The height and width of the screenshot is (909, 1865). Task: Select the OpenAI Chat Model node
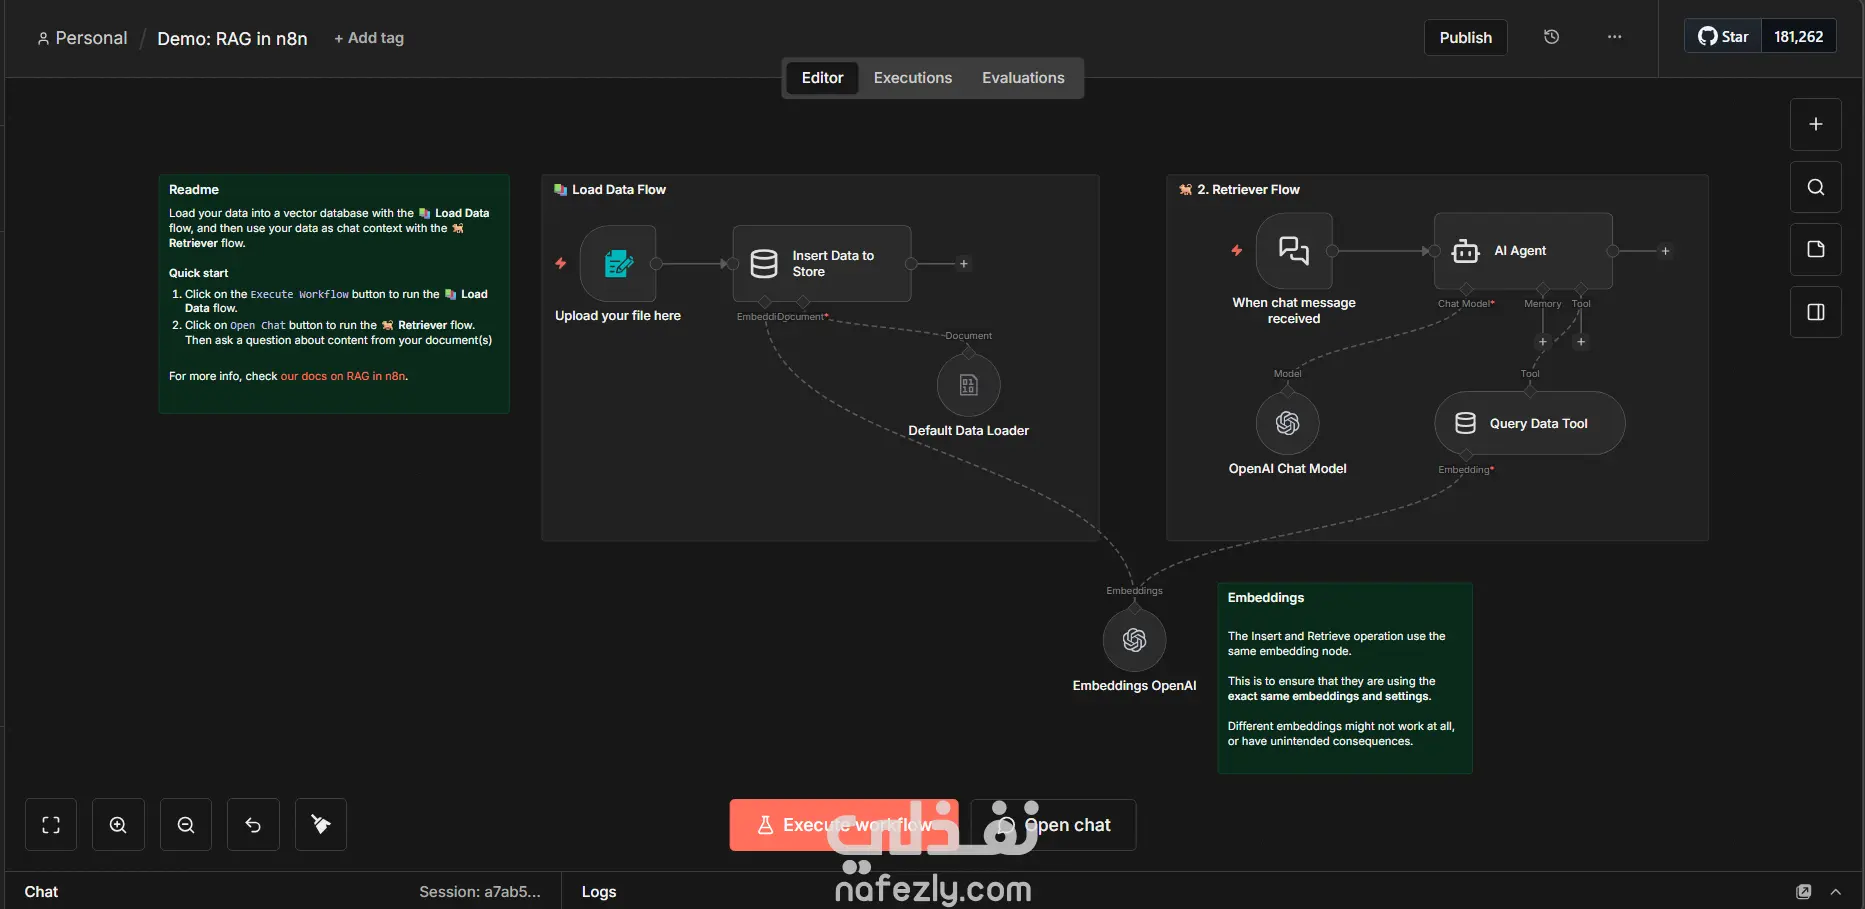click(1287, 423)
